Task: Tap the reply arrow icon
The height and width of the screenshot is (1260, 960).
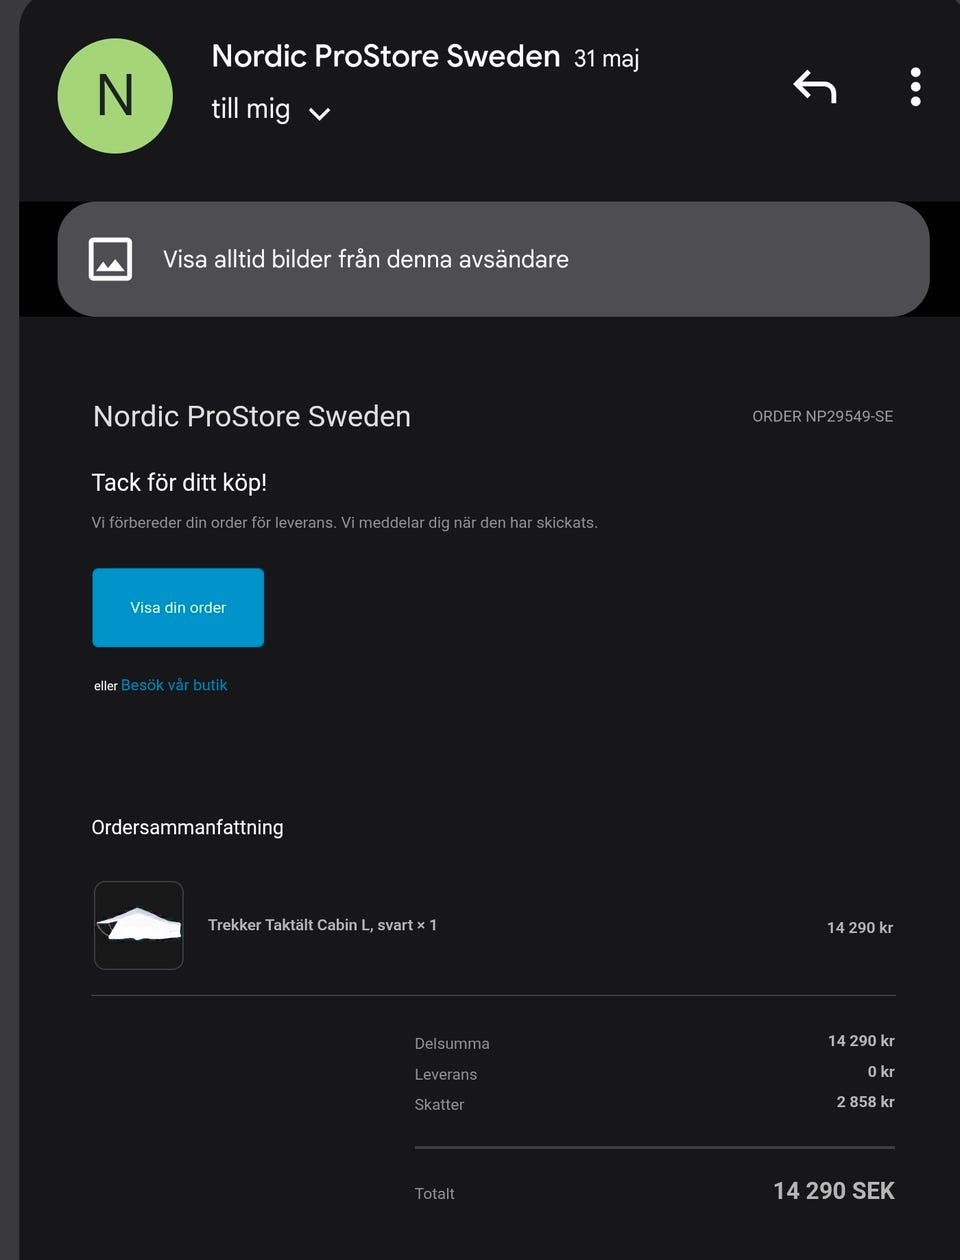Action: click(815, 87)
